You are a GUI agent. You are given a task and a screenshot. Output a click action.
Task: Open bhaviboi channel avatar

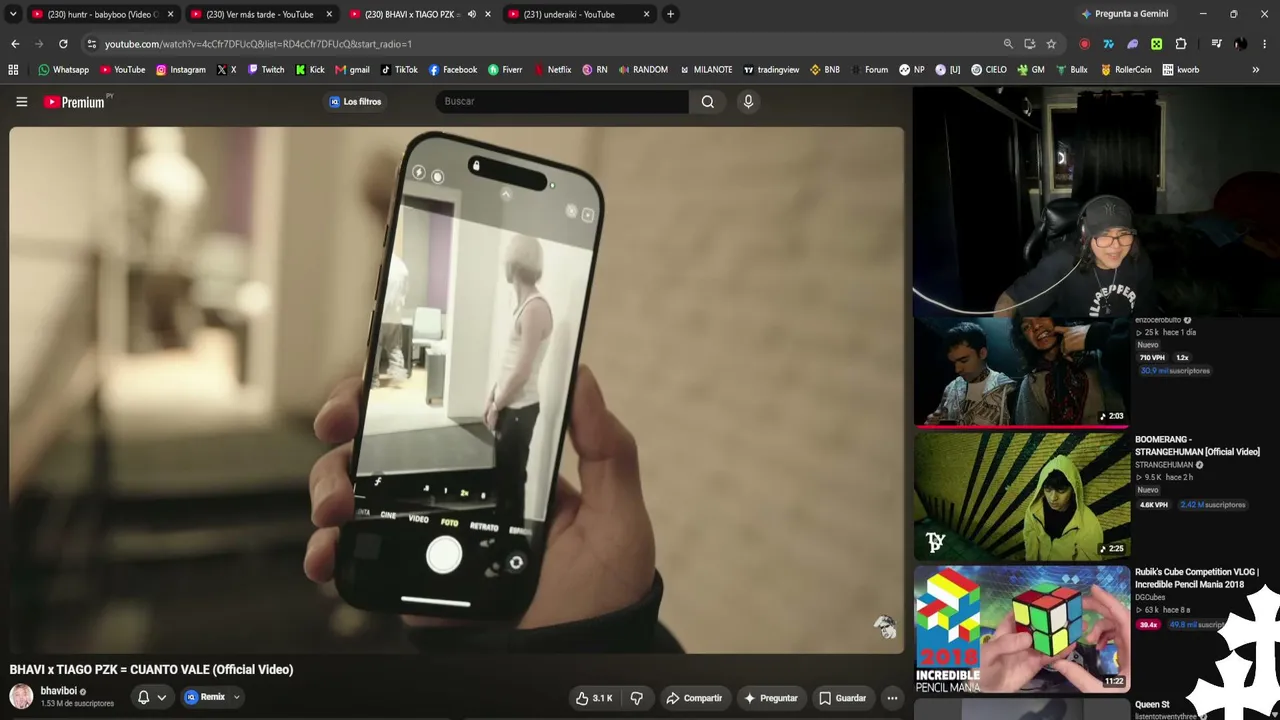pos(21,696)
